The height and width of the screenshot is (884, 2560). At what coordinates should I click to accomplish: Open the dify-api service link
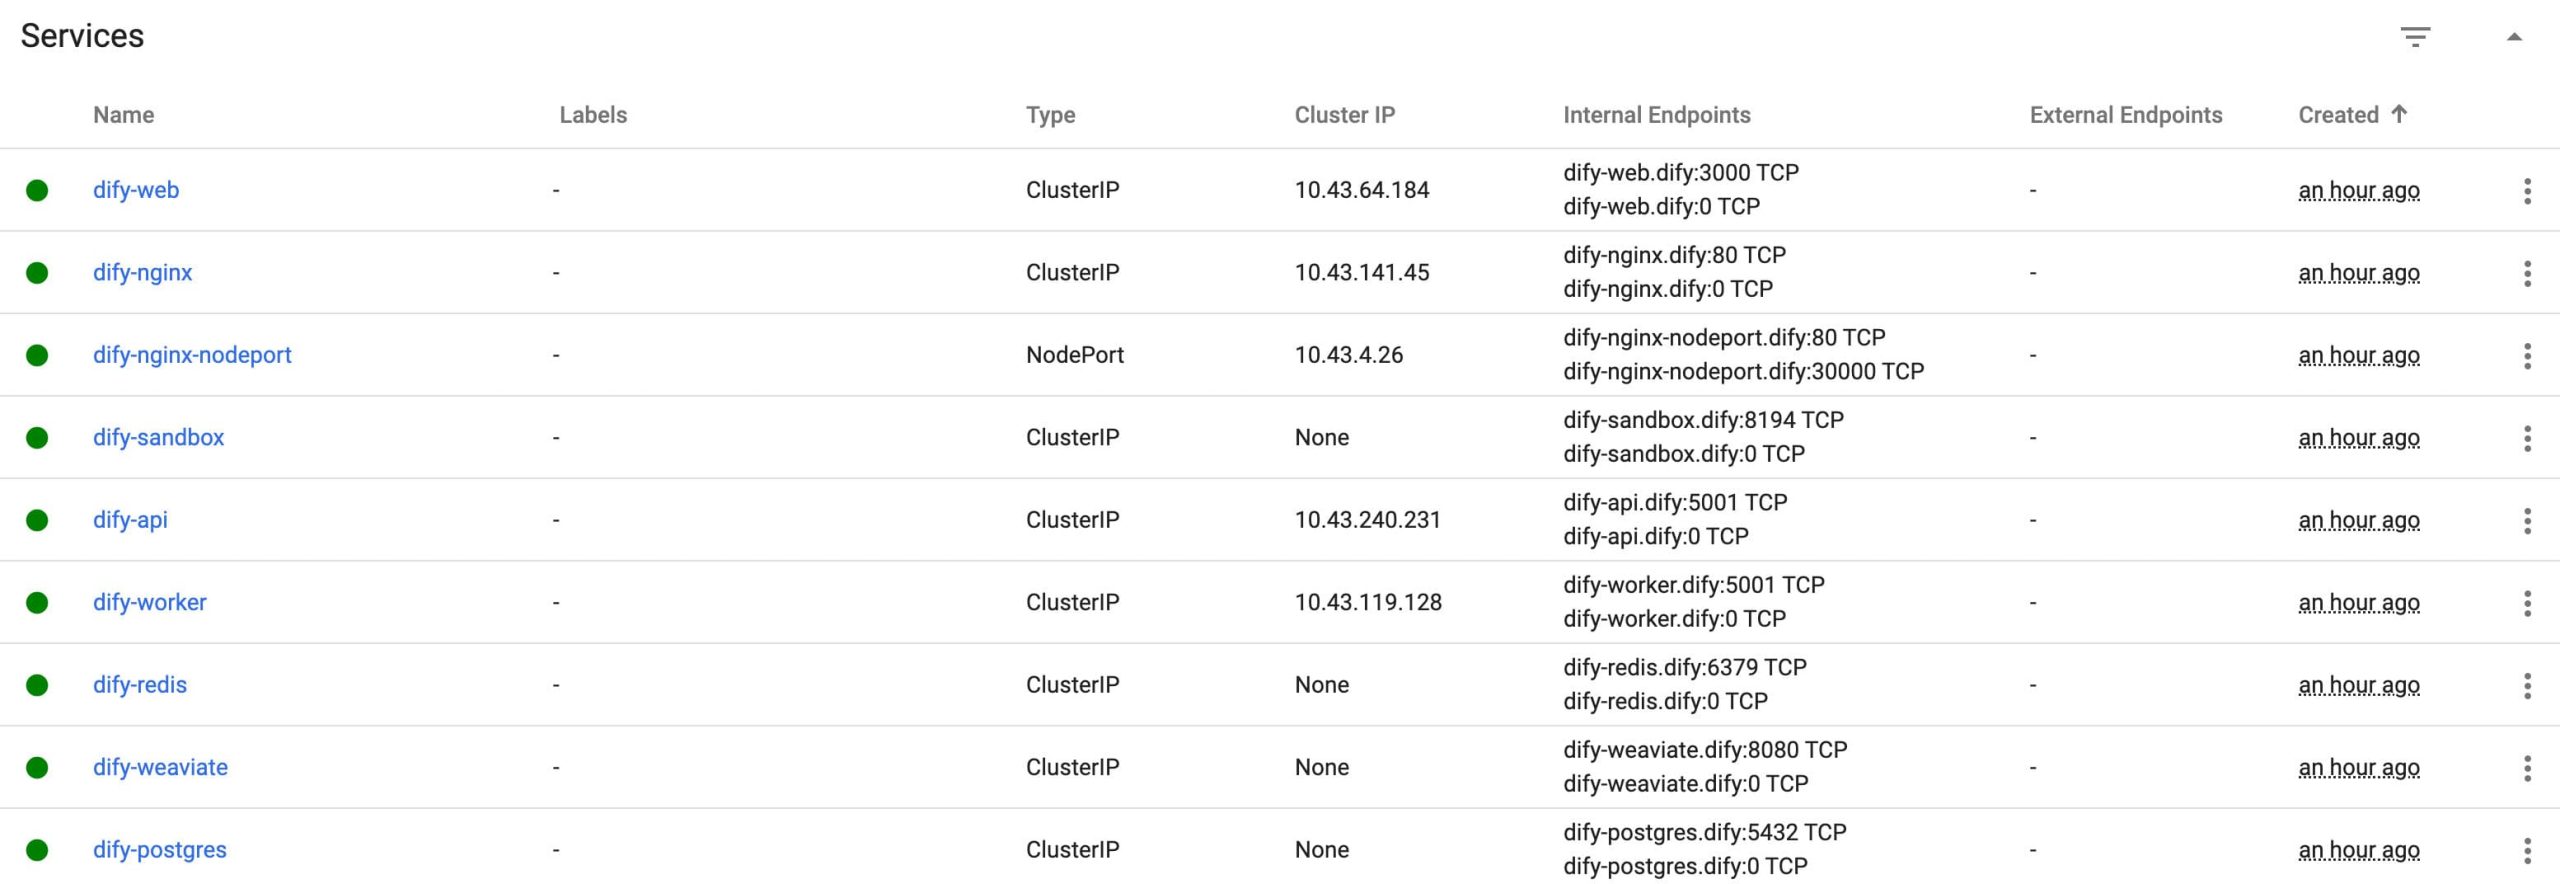tap(130, 520)
